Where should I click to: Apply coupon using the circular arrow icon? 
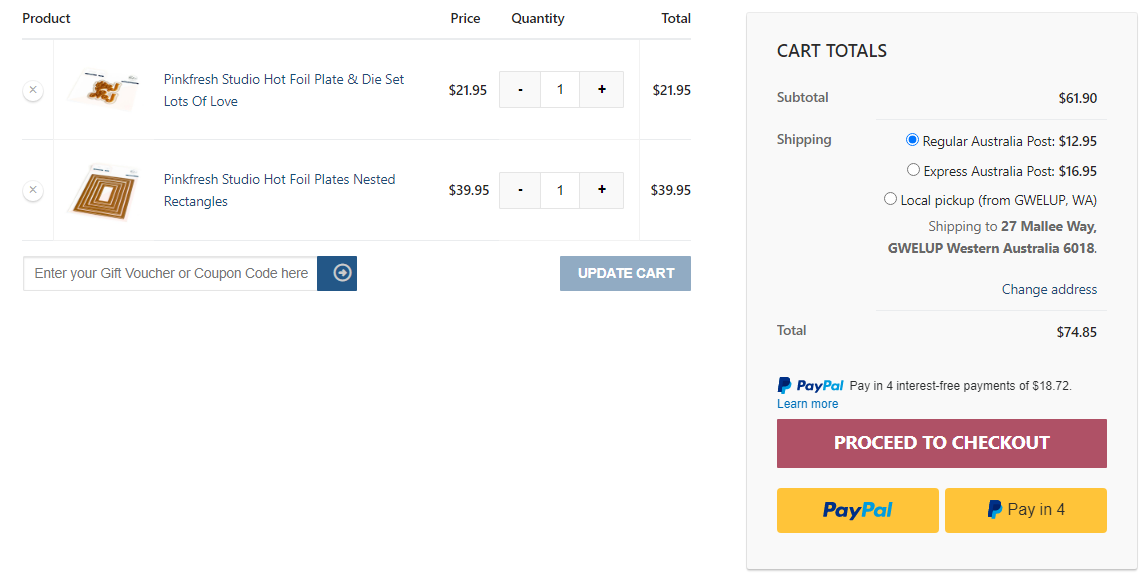point(336,272)
